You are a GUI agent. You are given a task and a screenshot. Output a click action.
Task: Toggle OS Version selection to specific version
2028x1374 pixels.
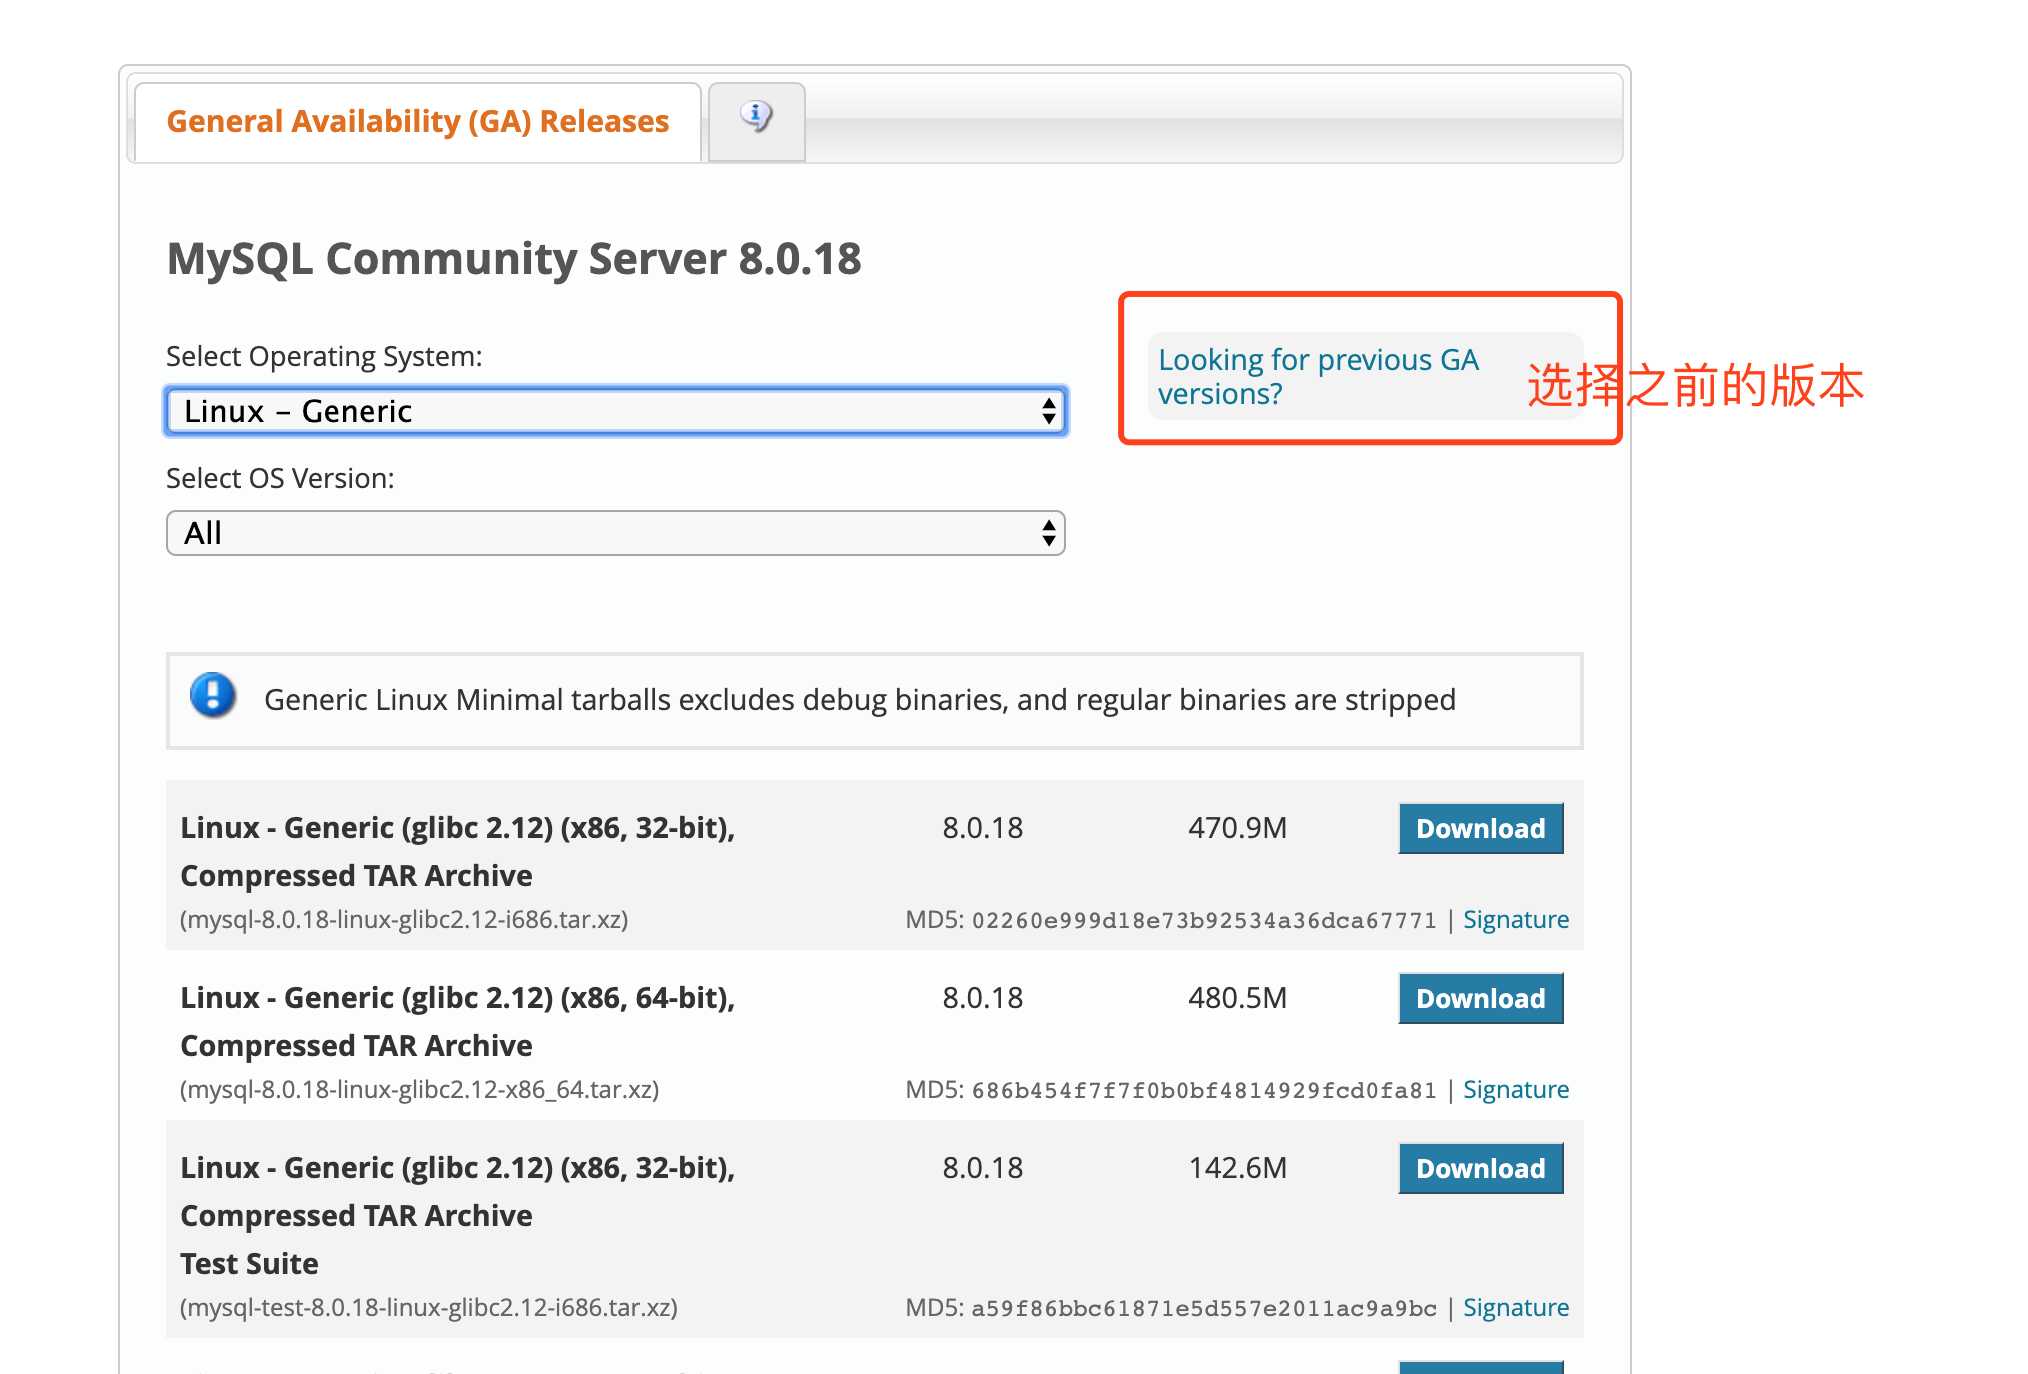tap(613, 534)
